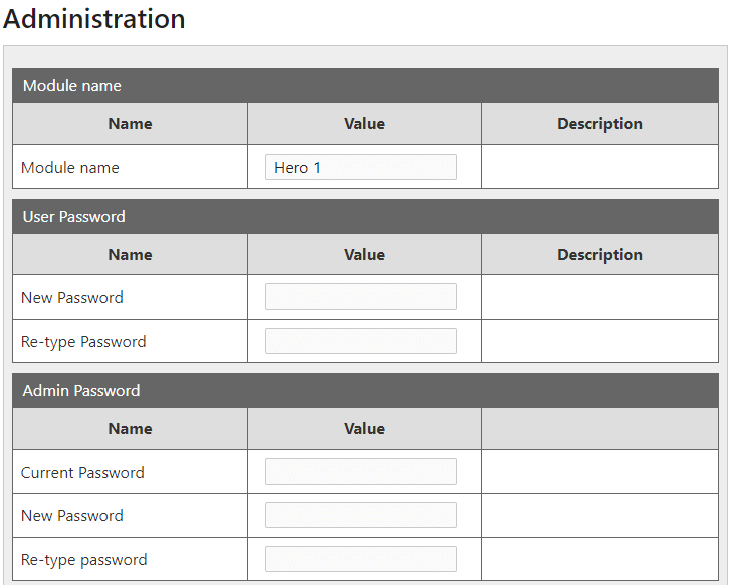Select the Admin Current Password input box
Image resolution: width=731 pixels, height=585 pixels.
pyautogui.click(x=360, y=472)
